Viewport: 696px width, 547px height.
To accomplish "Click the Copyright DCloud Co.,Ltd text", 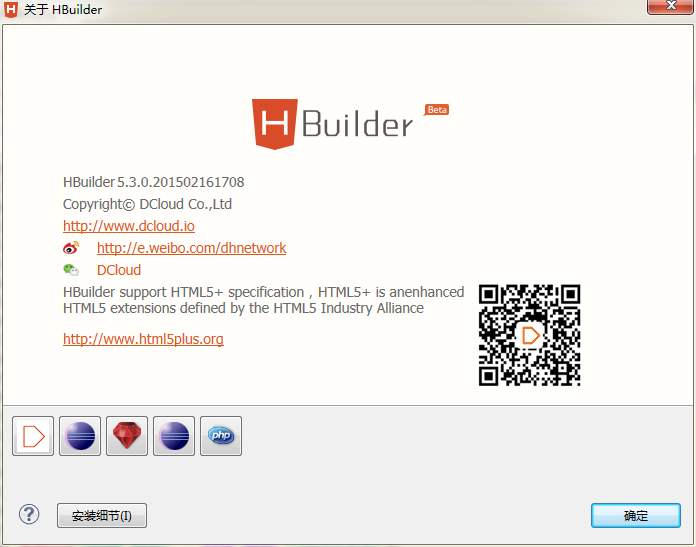I will (147, 204).
